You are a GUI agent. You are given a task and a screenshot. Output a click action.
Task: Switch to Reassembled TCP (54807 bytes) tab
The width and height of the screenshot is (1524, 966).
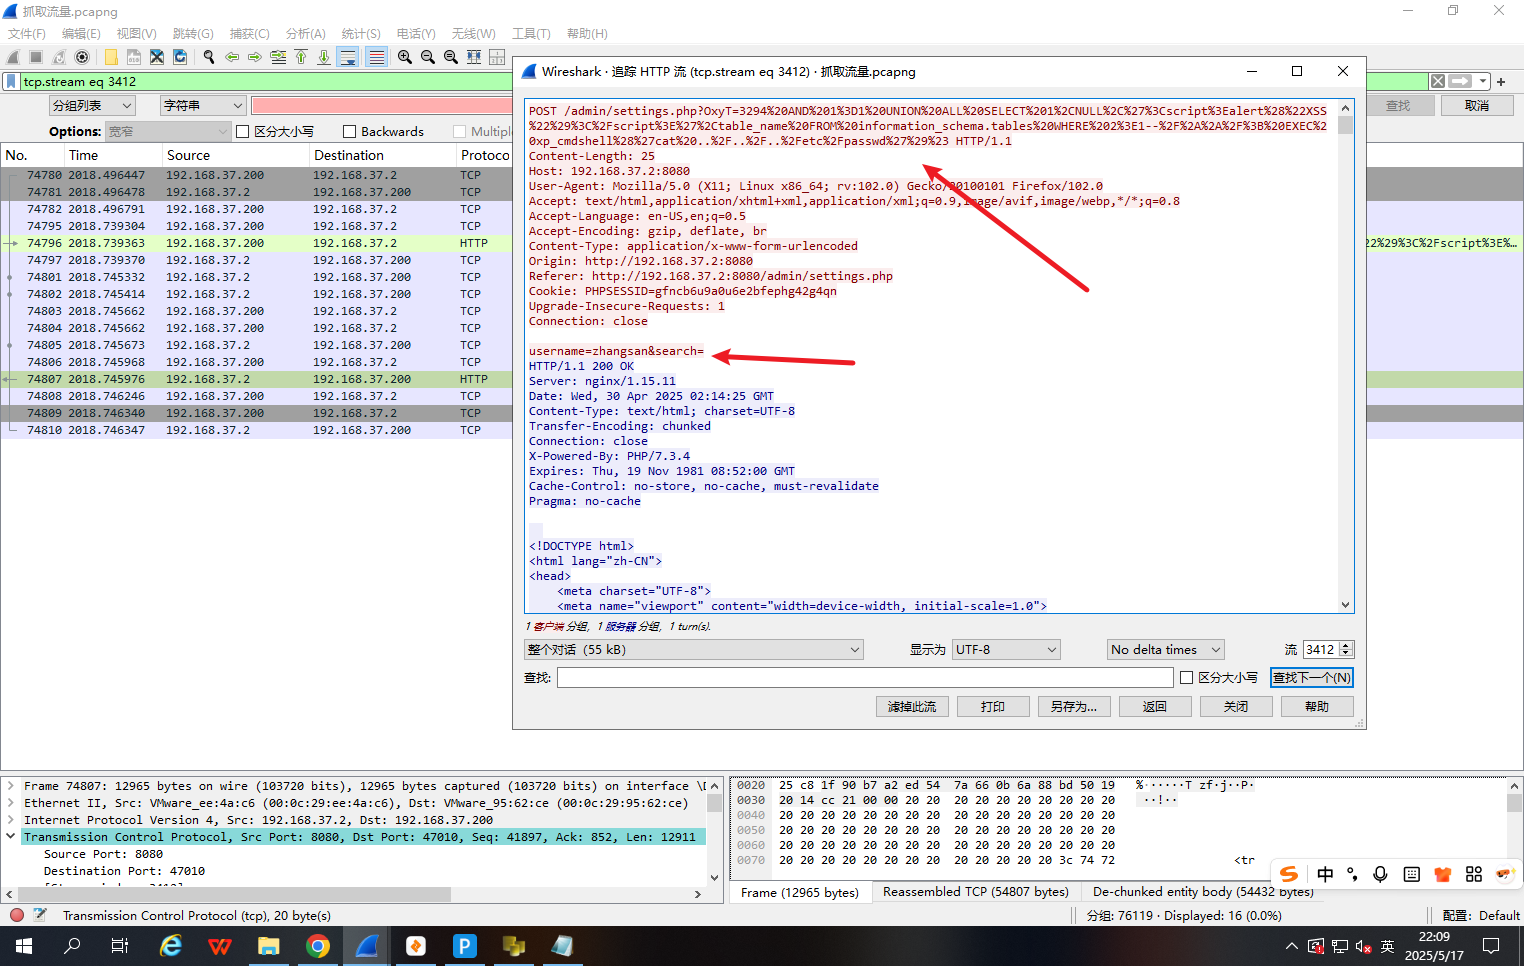975,892
